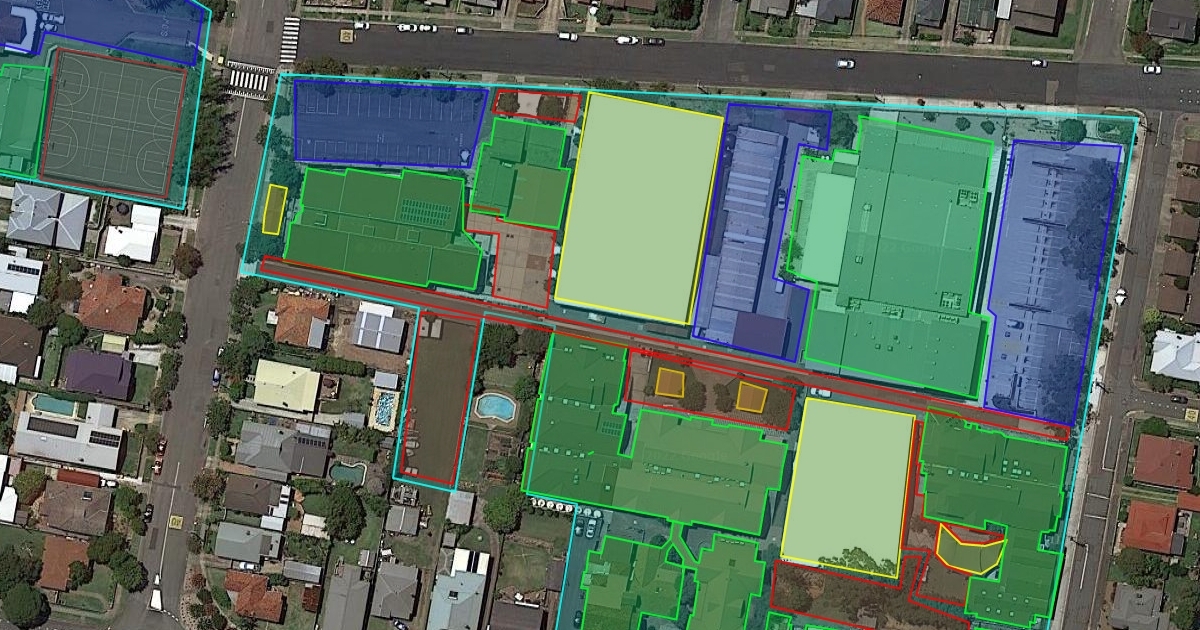Click the right orange square in the courtyard
The width and height of the screenshot is (1200, 630).
[750, 397]
